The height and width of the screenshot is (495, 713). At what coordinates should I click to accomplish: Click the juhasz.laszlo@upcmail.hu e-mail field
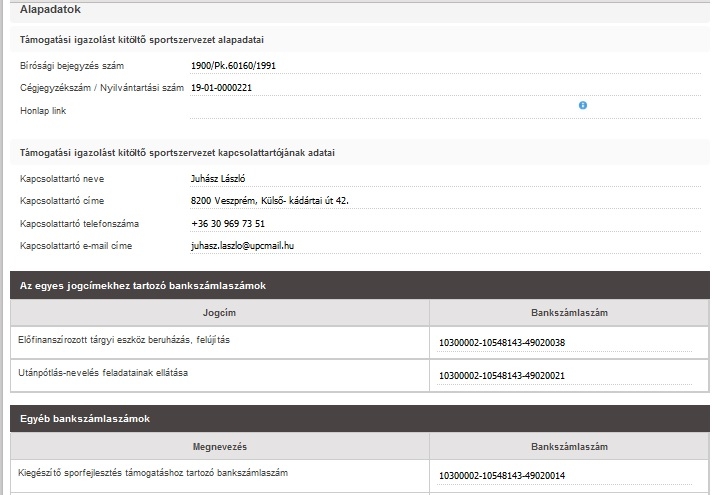click(x=249, y=245)
